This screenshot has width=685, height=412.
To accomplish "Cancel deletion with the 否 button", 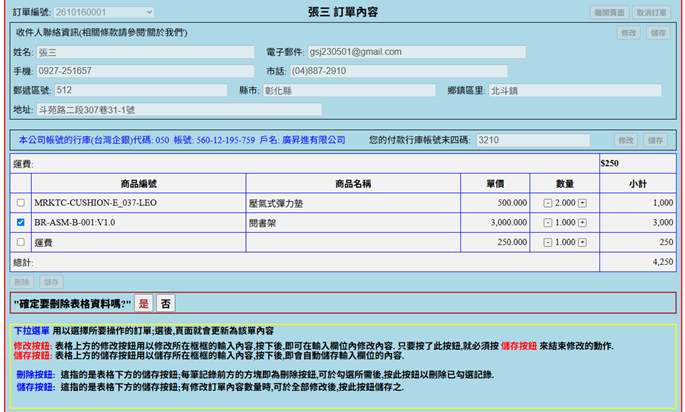I will pyautogui.click(x=166, y=304).
